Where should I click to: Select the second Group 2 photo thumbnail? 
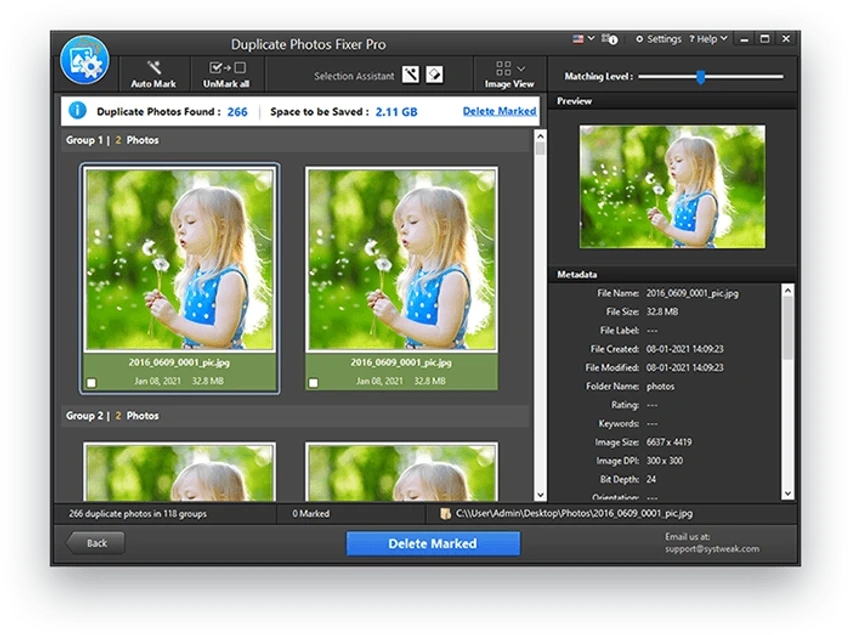click(401, 472)
